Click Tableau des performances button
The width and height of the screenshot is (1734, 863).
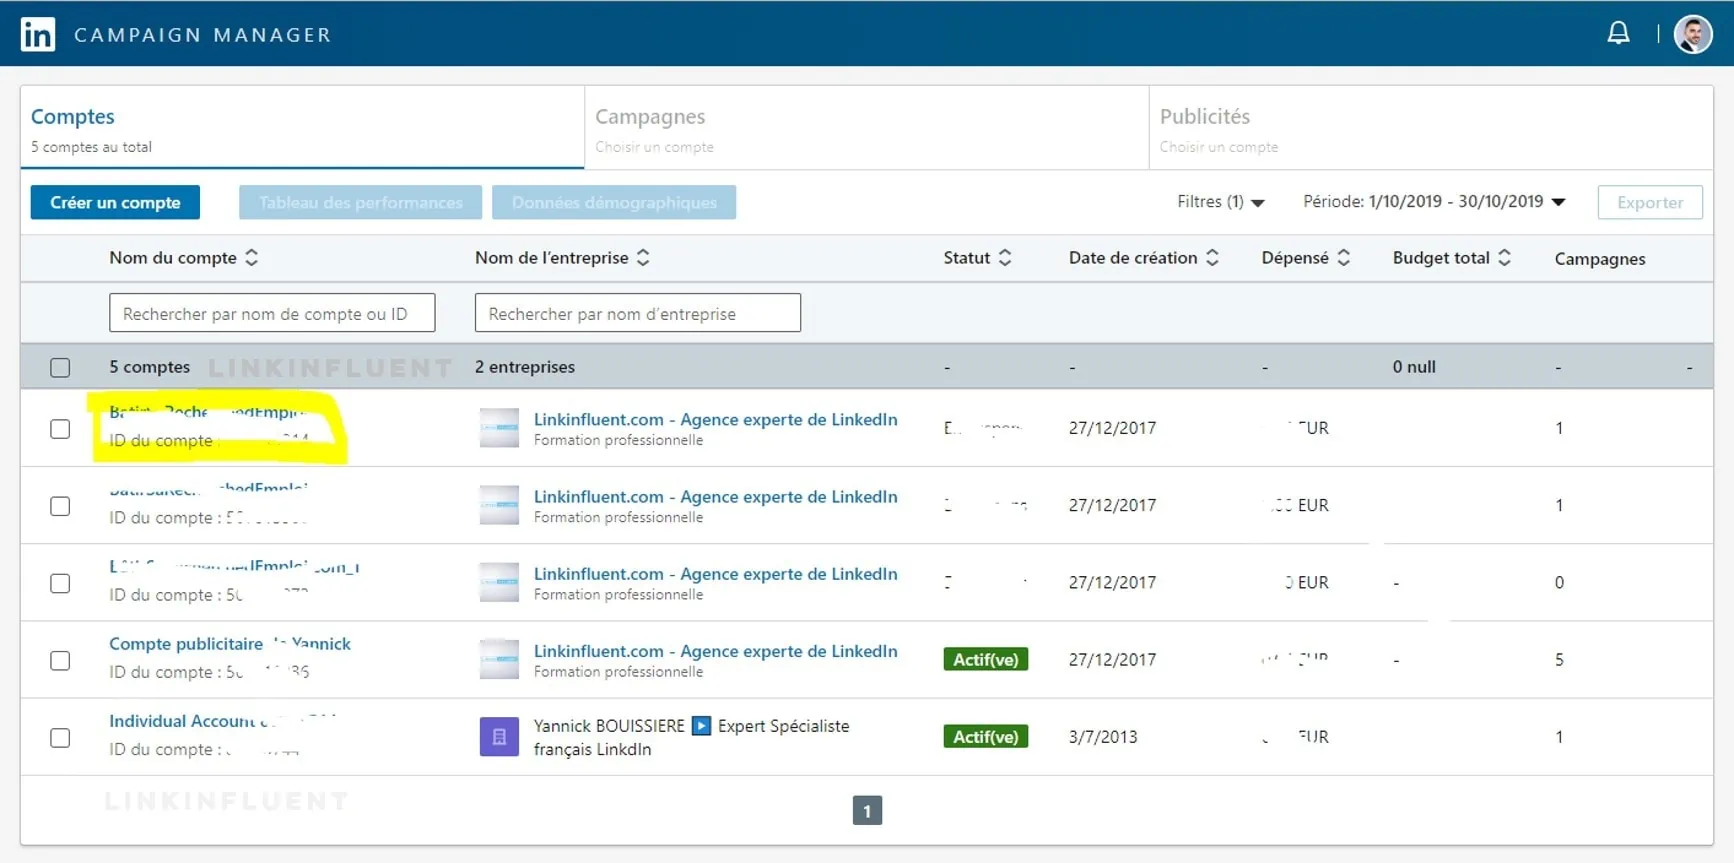click(360, 202)
